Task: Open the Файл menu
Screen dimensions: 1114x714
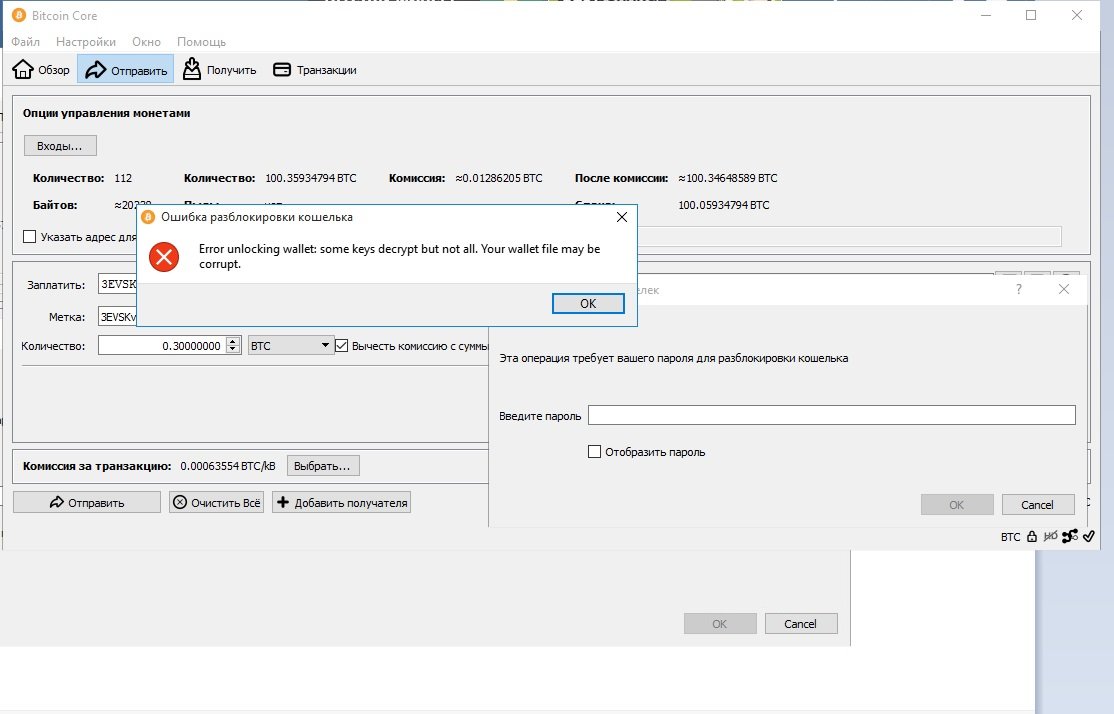Action: point(26,42)
